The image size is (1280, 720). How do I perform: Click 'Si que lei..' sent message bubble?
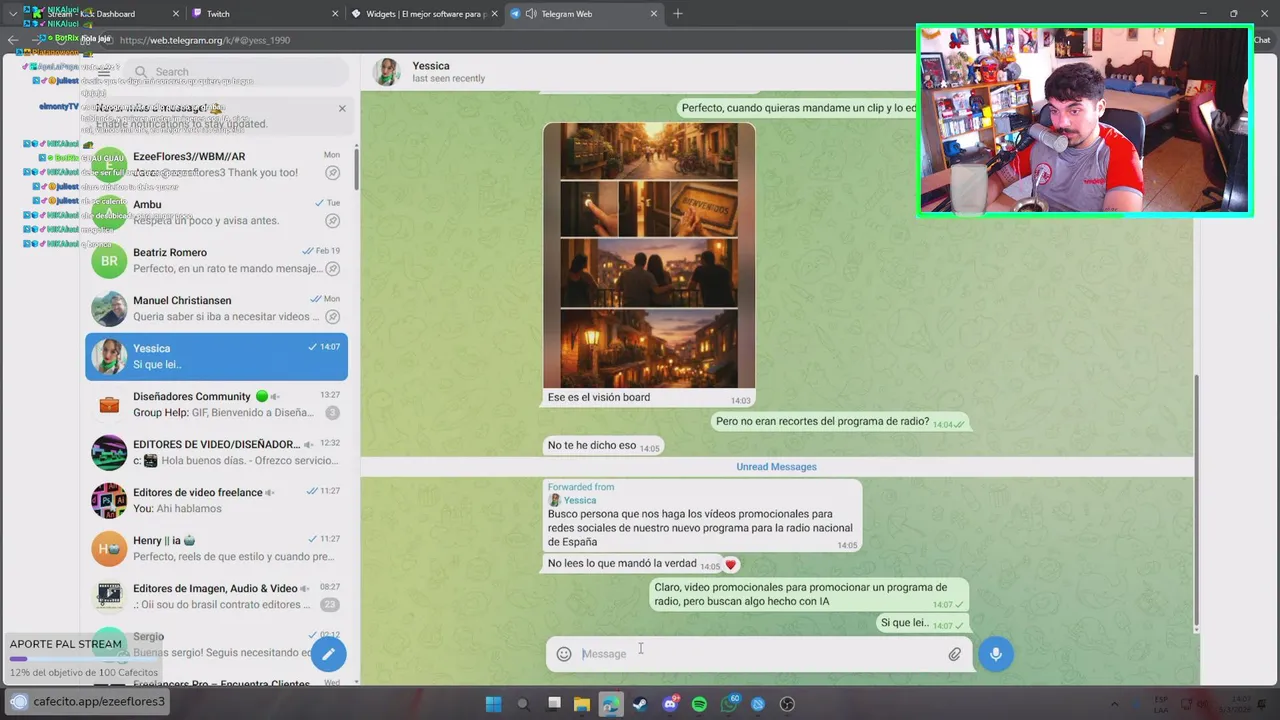coord(923,623)
